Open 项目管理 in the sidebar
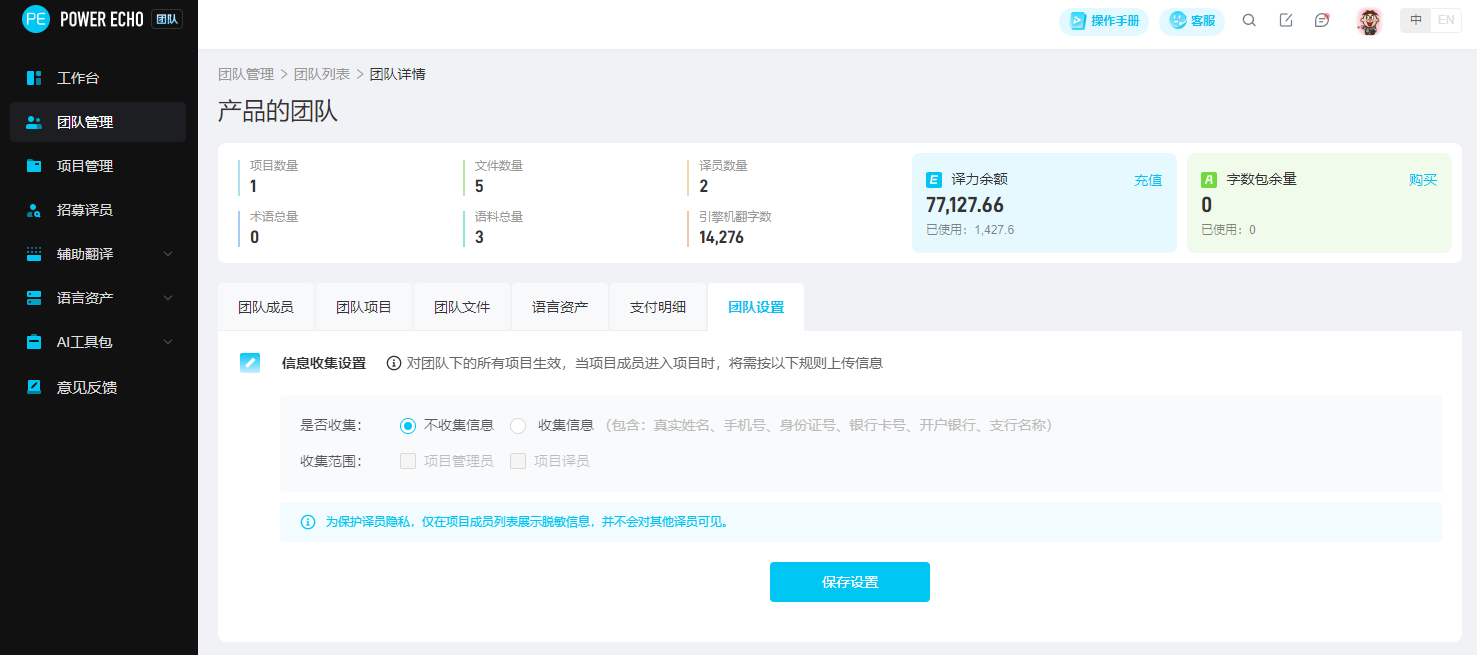The width and height of the screenshot is (1477, 655). [85, 166]
